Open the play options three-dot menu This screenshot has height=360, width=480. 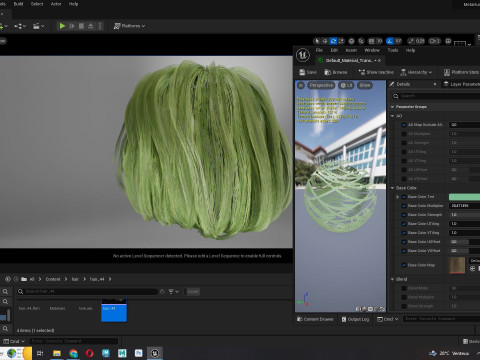[100, 26]
